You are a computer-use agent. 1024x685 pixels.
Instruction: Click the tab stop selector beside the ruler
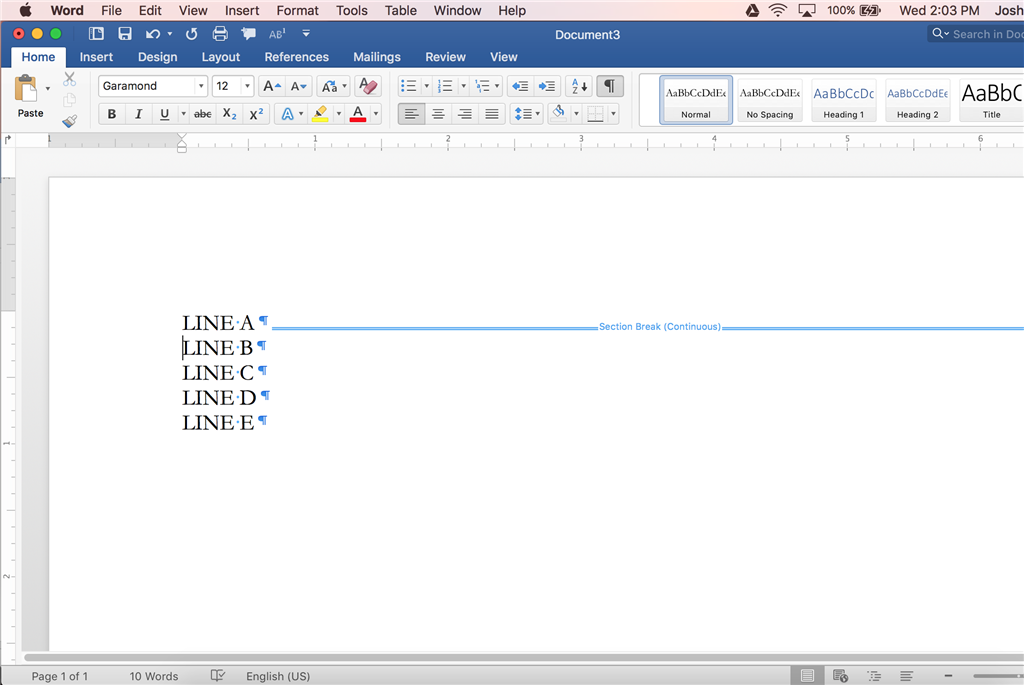(8, 140)
